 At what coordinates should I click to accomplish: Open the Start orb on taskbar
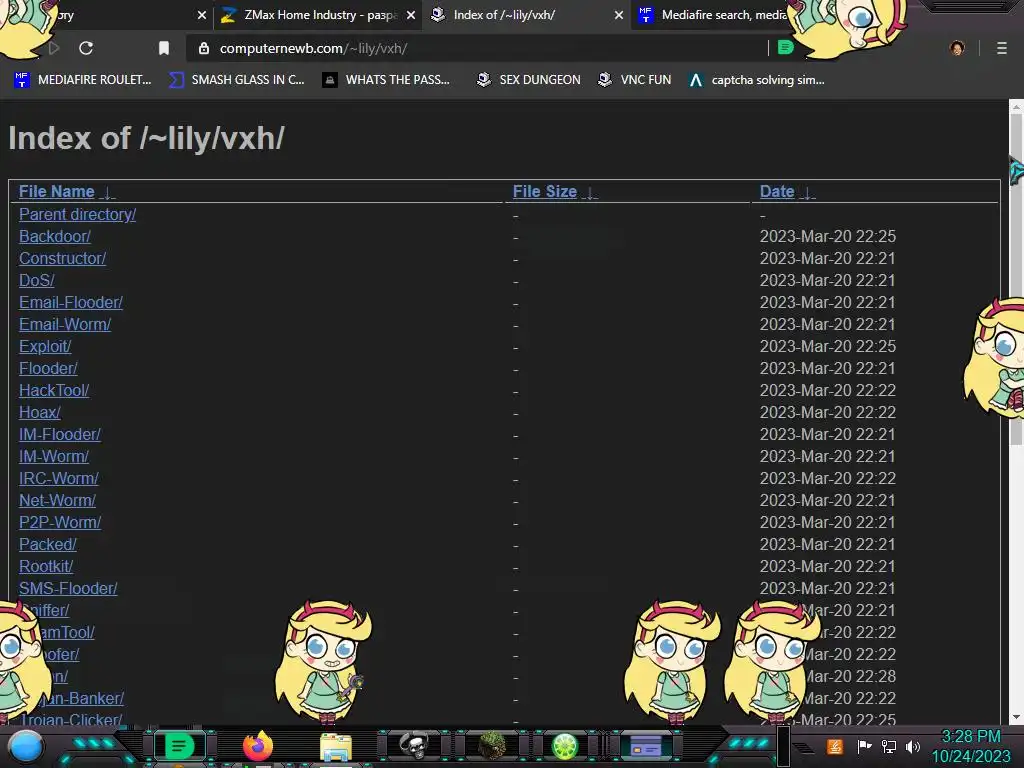tap(26, 746)
